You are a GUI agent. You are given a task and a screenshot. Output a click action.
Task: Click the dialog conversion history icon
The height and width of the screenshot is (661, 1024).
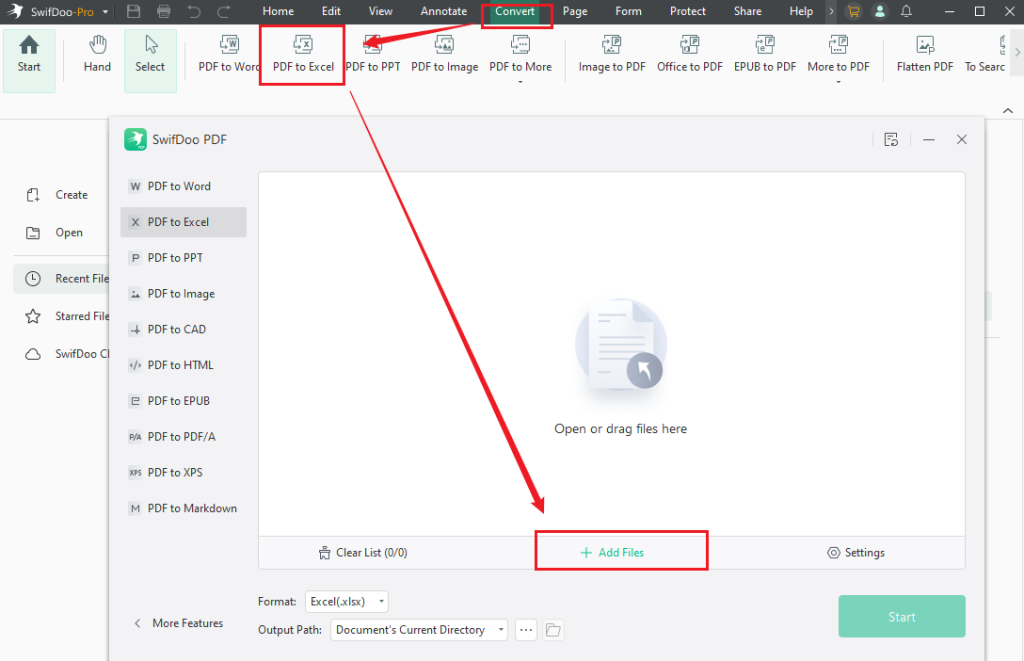point(891,140)
